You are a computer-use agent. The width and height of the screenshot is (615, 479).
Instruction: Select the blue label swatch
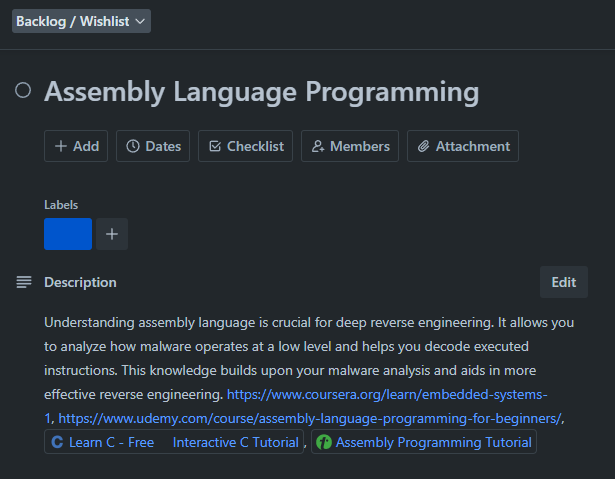[x=68, y=234]
